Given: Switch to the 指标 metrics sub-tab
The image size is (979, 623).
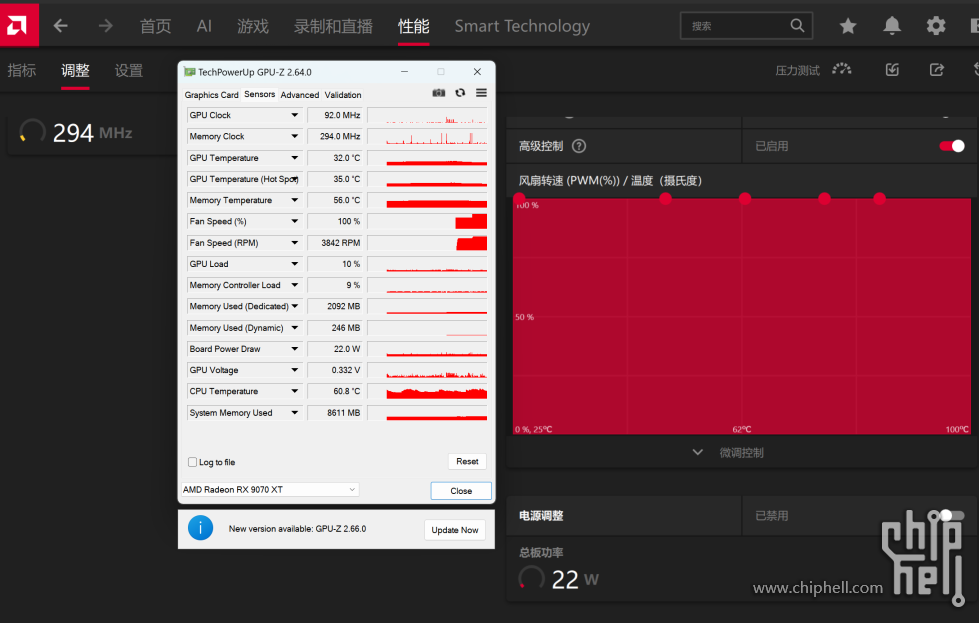Looking at the screenshot, I should pos(22,70).
